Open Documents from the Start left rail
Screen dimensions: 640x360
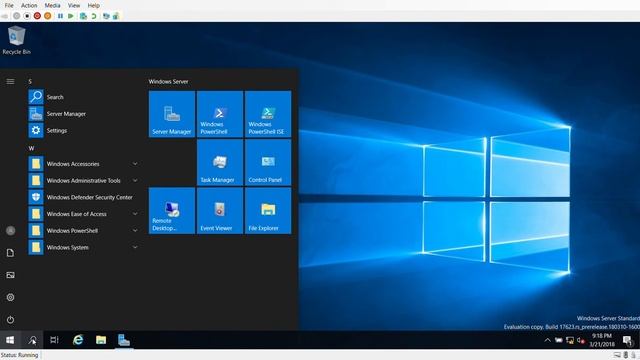coord(11,253)
